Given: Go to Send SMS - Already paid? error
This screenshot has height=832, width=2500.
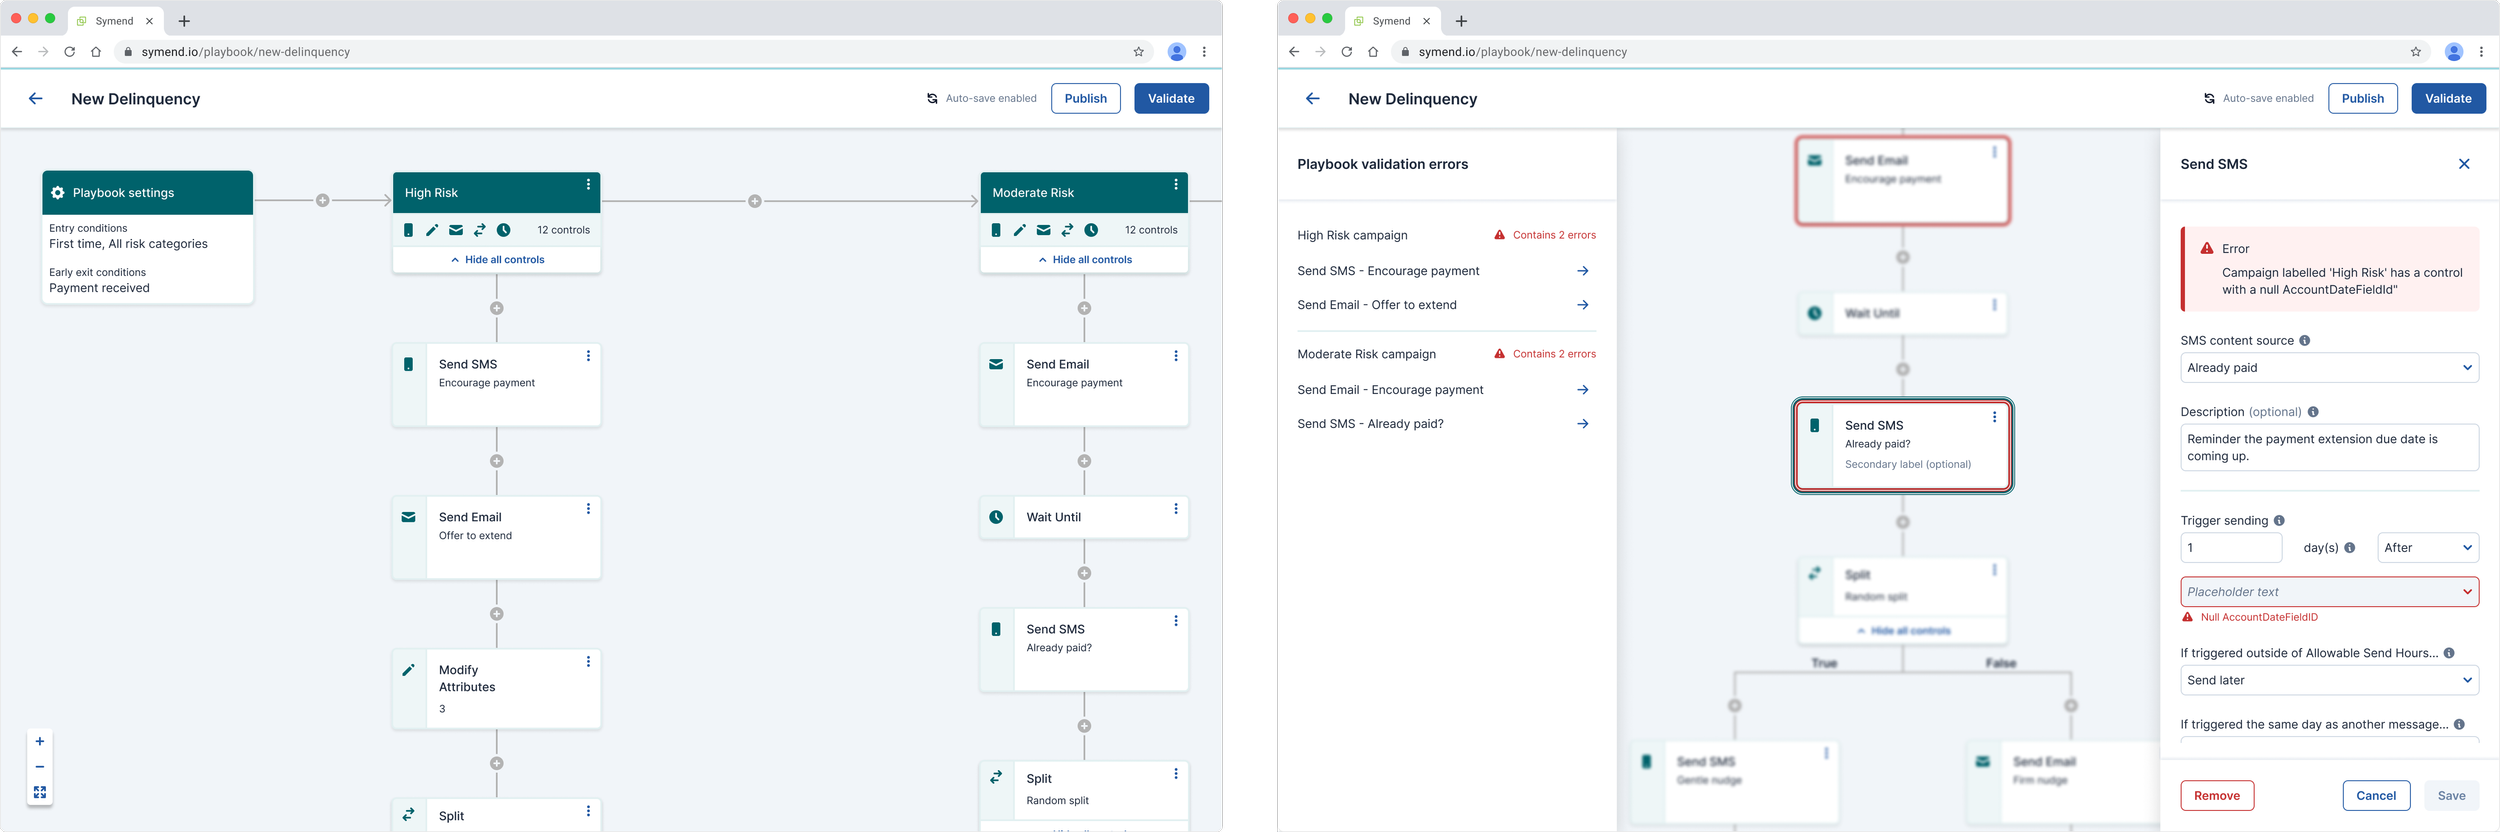Looking at the screenshot, I should (1583, 424).
